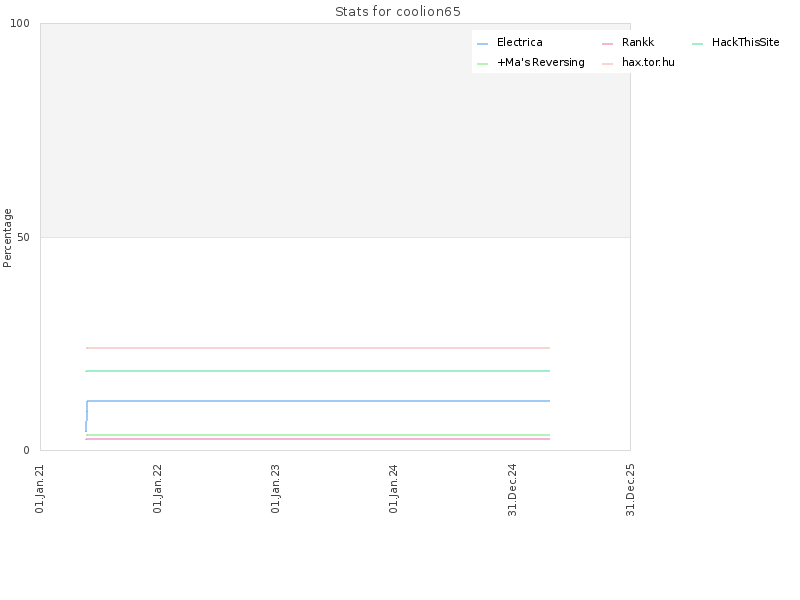The height and width of the screenshot is (600, 800).
Task: Click the teal HackThisSite legend swatch
Action: click(x=697, y=44)
